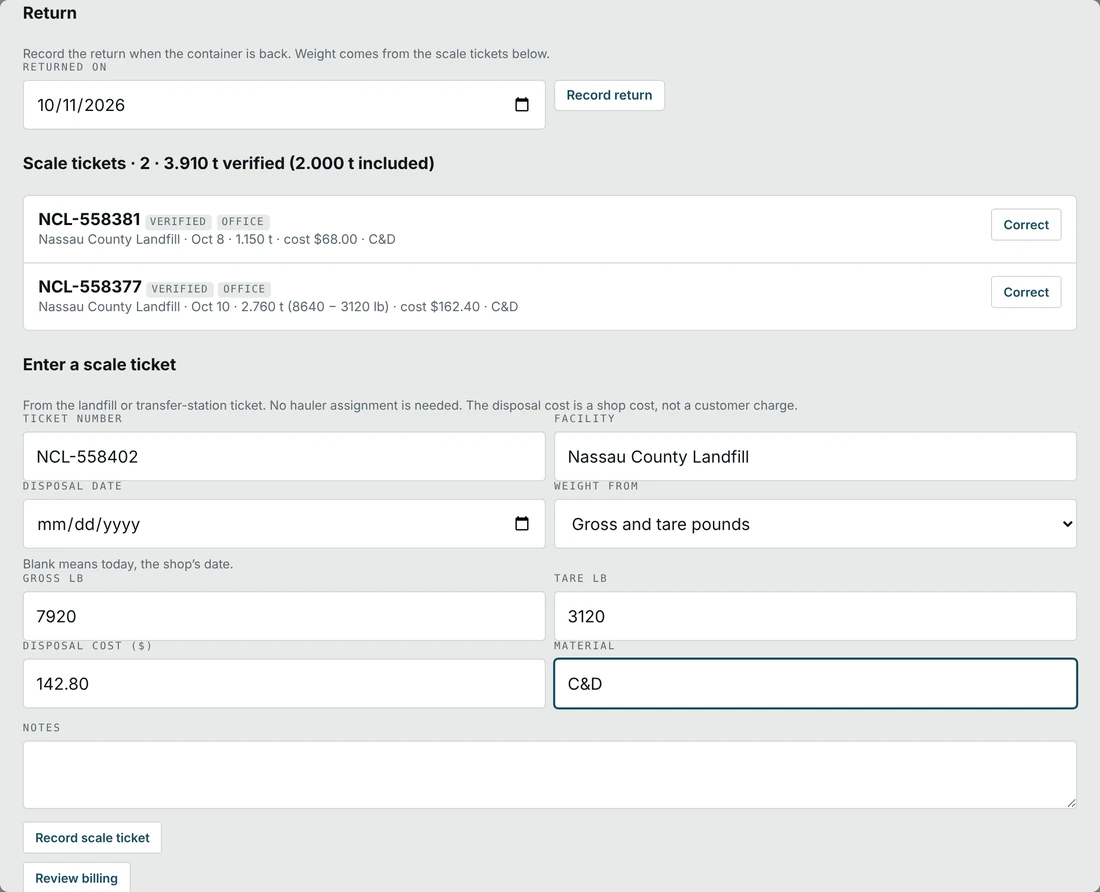Open calendar picker for Disposal Date
Viewport: 1100px width, 892px height.
click(521, 524)
